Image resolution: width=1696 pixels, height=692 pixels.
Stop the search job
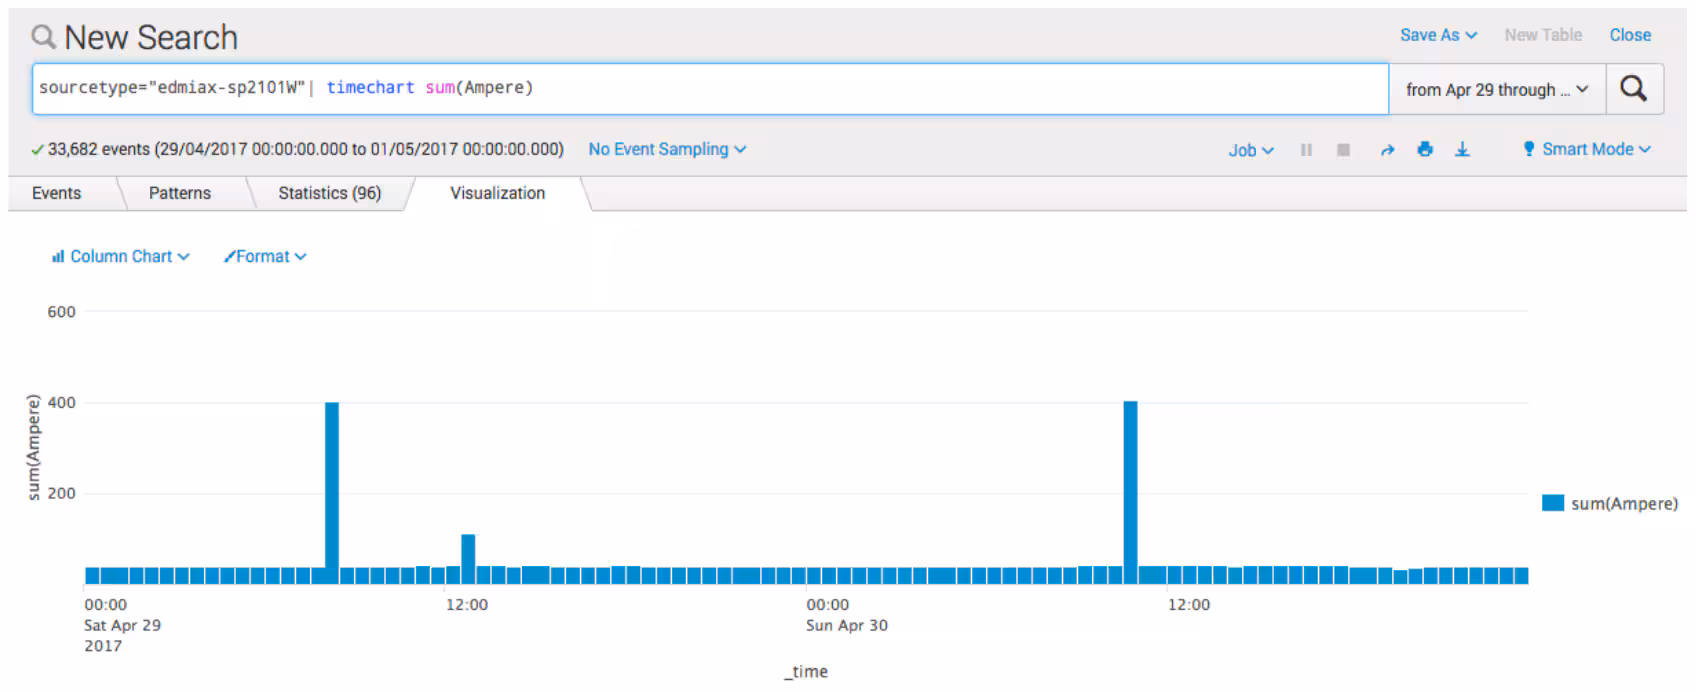click(x=1343, y=150)
